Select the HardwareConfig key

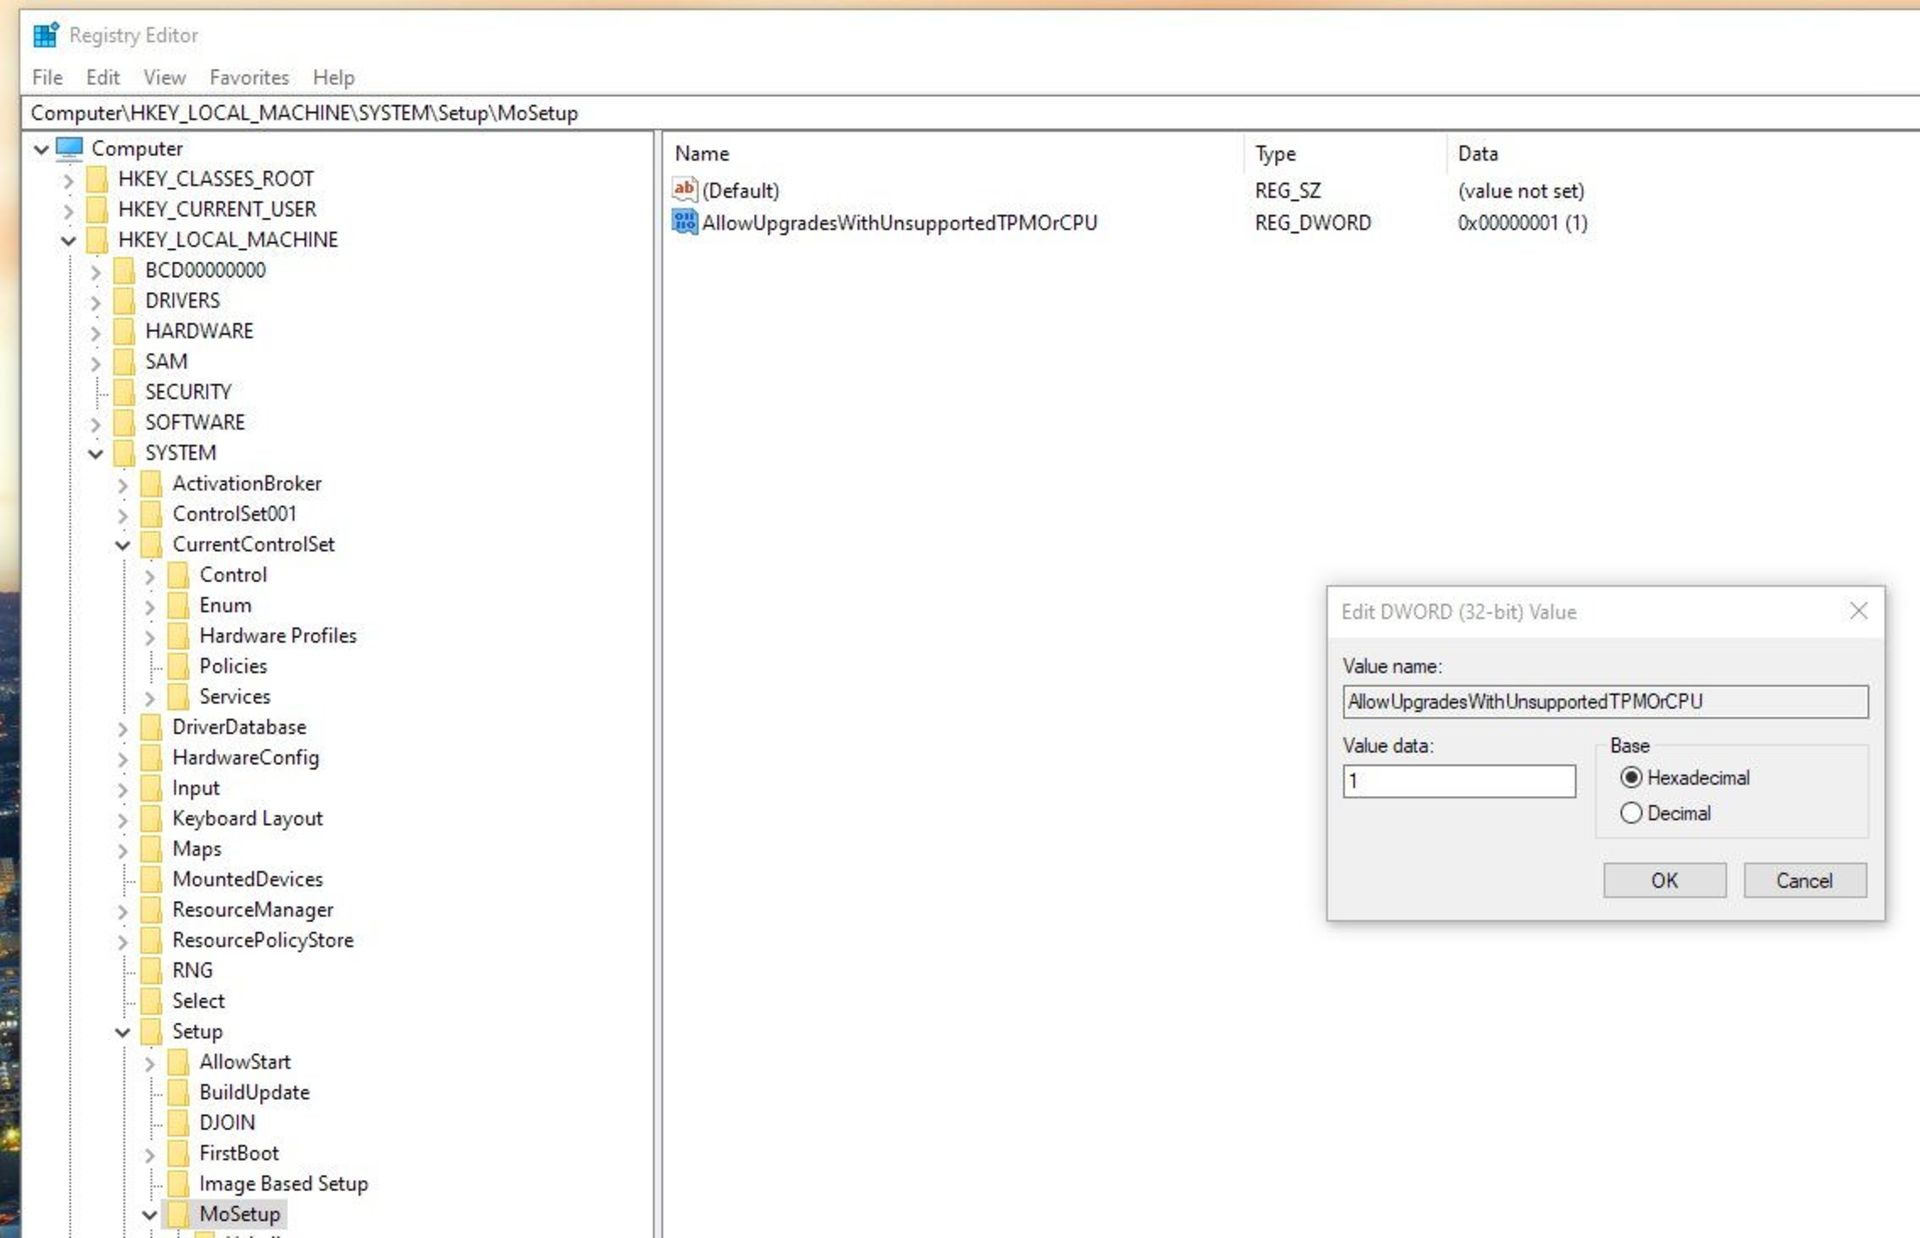coord(245,758)
